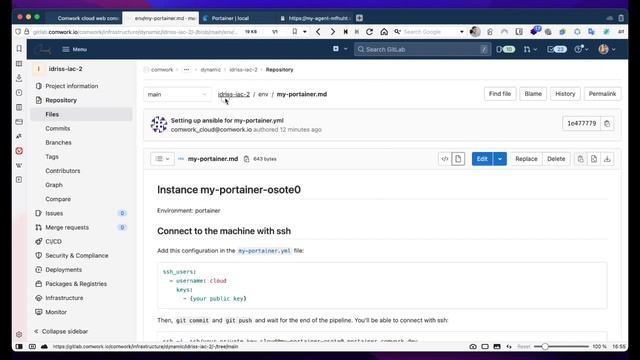Click the blue Edit button

pyautogui.click(x=482, y=159)
